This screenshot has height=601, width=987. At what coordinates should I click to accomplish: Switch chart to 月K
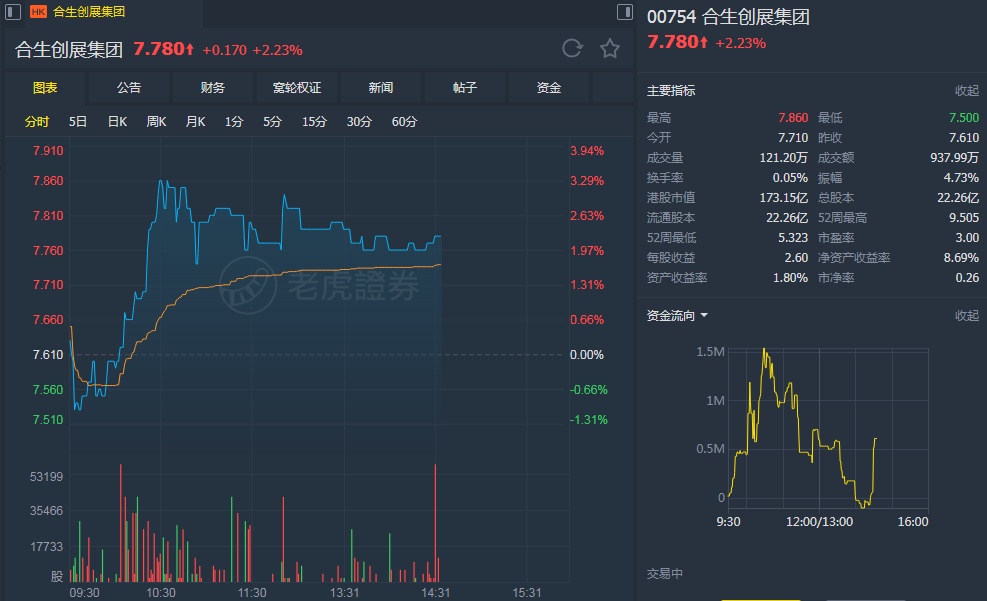tap(195, 121)
